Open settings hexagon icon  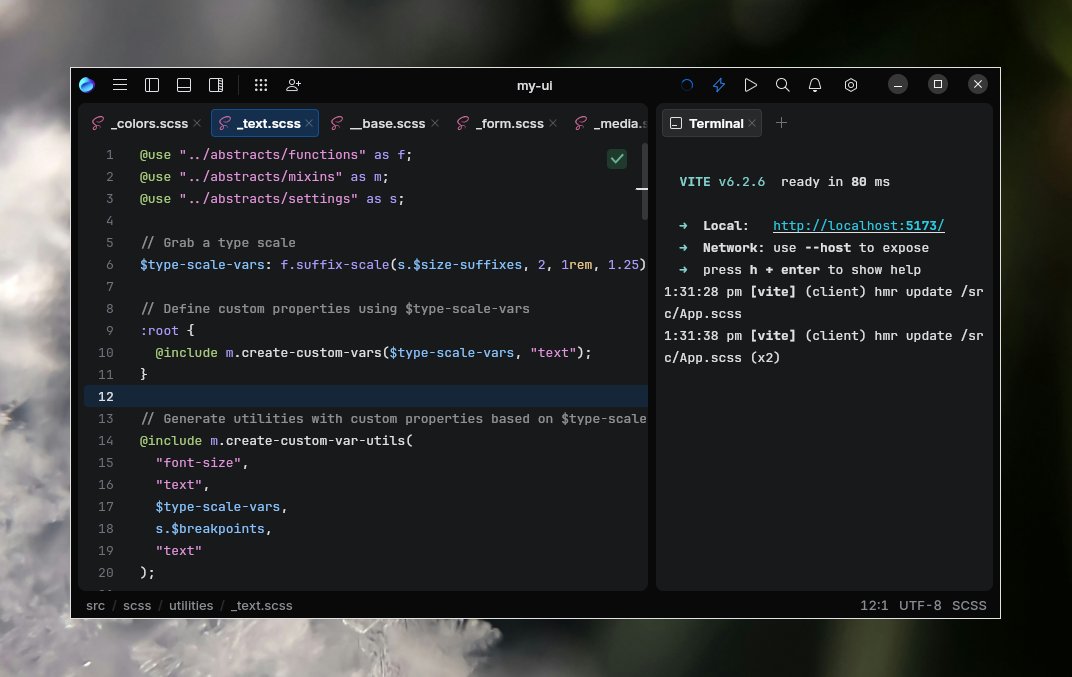pos(850,85)
